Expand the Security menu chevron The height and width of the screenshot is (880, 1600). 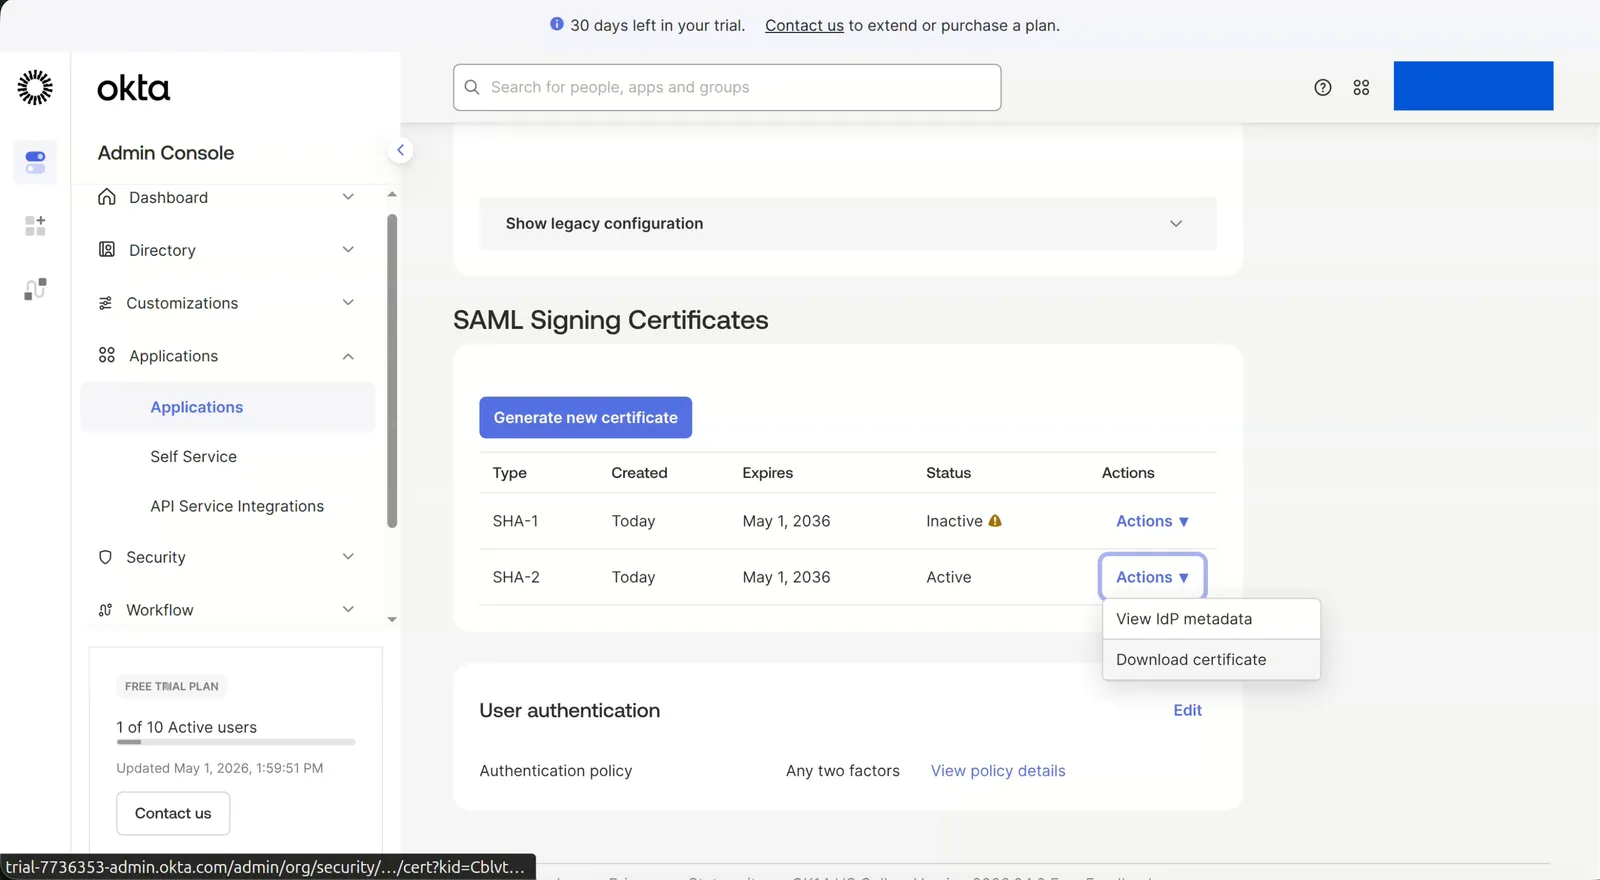click(348, 556)
